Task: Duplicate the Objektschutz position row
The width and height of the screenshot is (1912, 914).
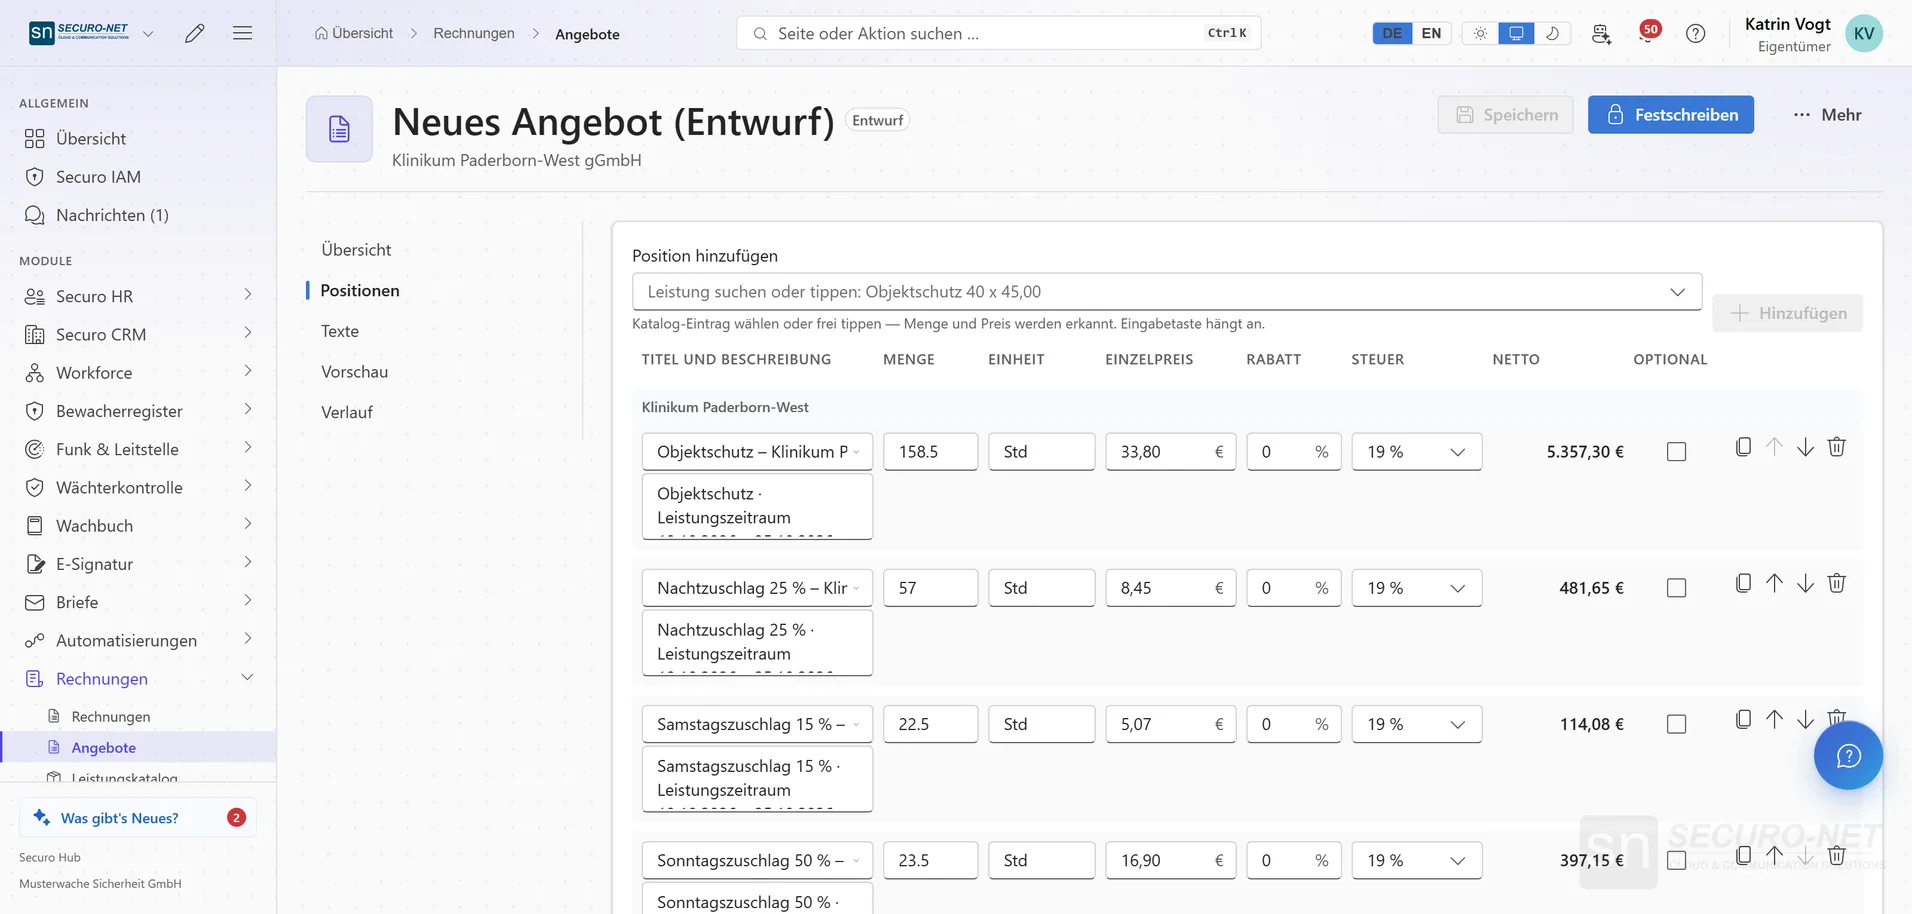Action: coord(1743,447)
